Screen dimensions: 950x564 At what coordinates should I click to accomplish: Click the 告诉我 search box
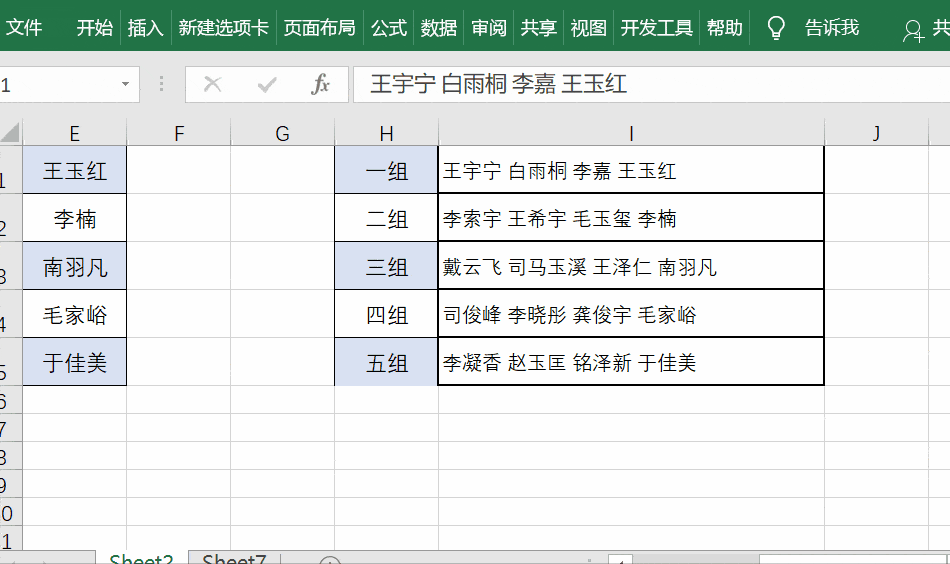click(x=831, y=28)
